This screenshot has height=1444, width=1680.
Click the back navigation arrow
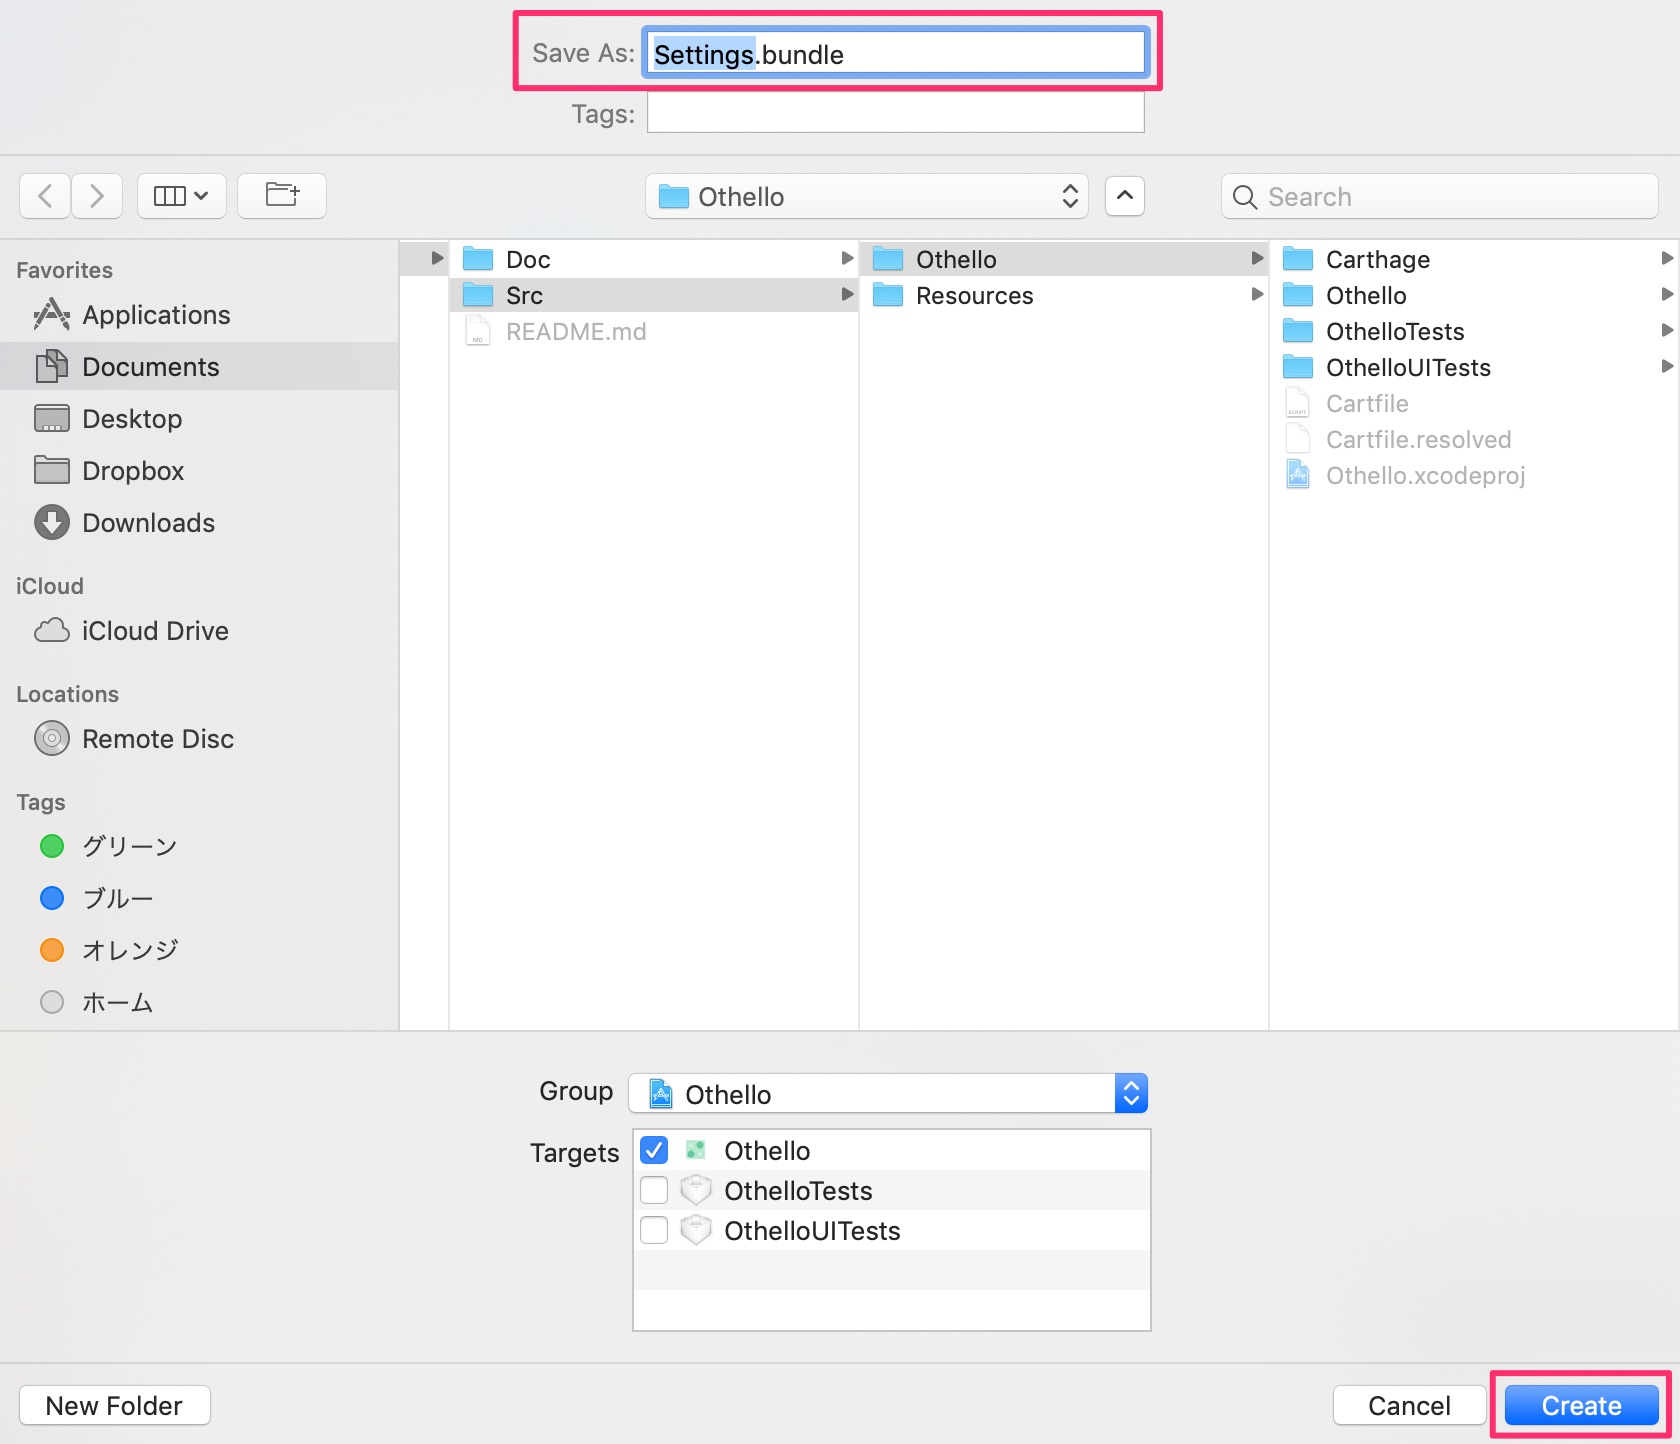[x=44, y=196]
